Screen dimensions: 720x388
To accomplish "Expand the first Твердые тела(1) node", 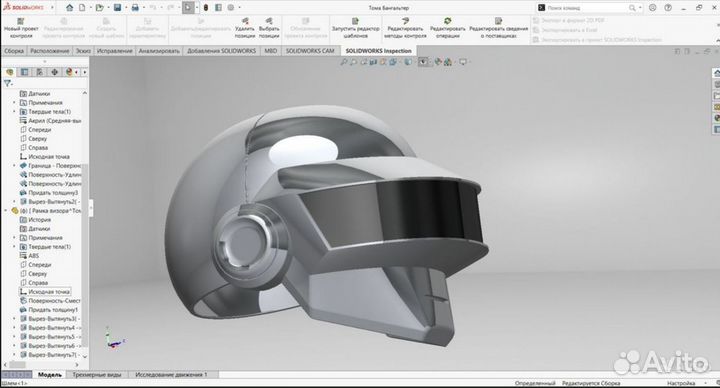I will 14,112.
